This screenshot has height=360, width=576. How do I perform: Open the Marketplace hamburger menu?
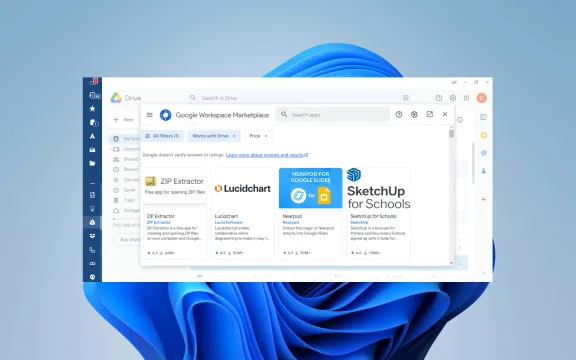coord(150,115)
